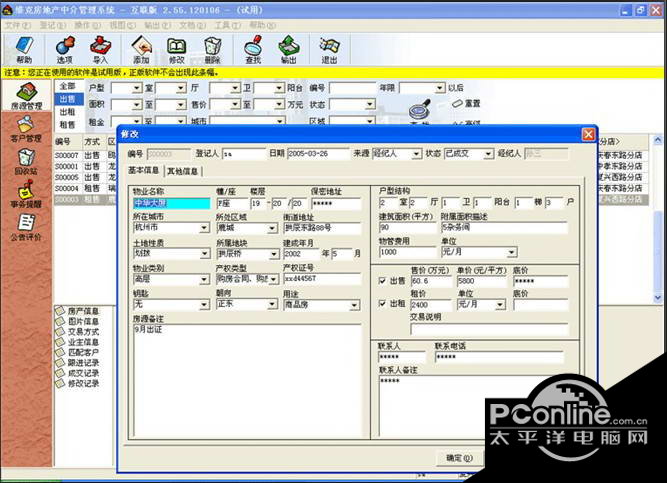The width and height of the screenshot is (667, 483).
Task: Select 跟进记录 in the lower-left list
Action: [78, 363]
